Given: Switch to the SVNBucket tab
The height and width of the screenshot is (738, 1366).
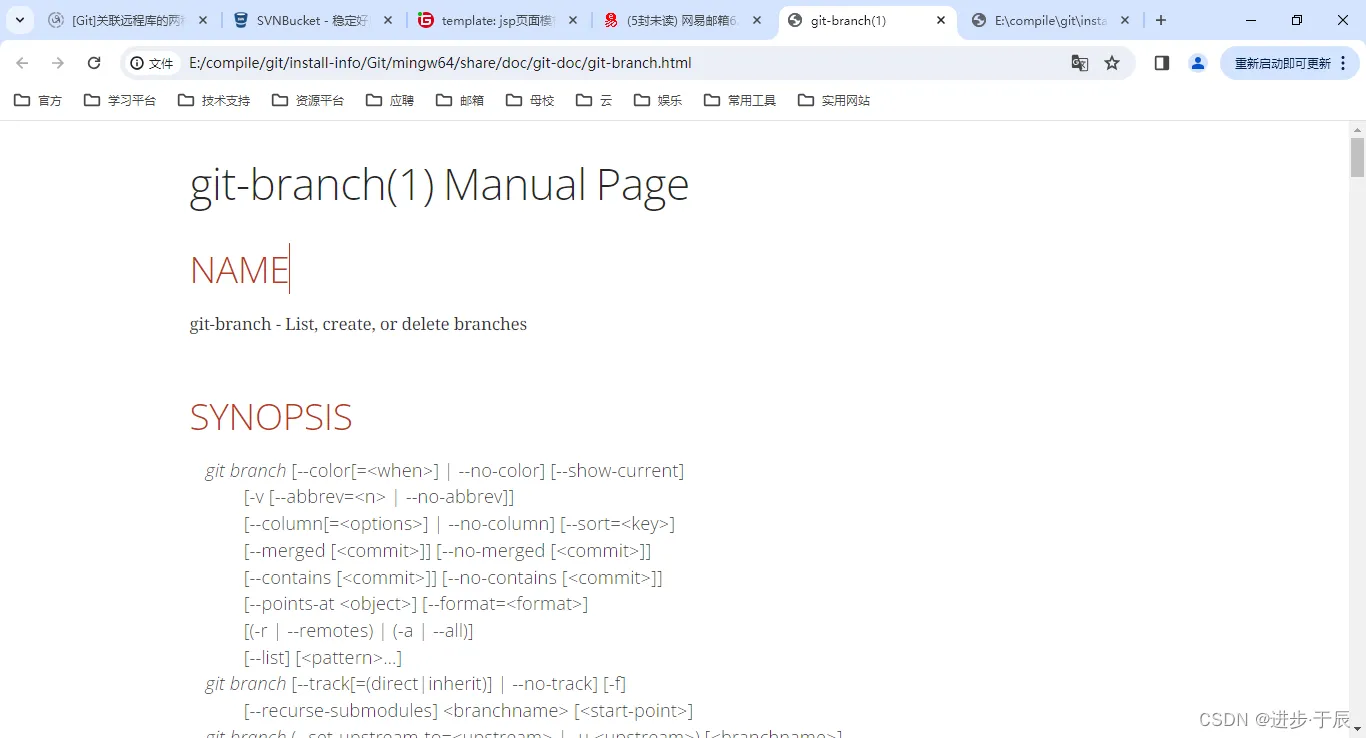Looking at the screenshot, I should click(x=313, y=20).
